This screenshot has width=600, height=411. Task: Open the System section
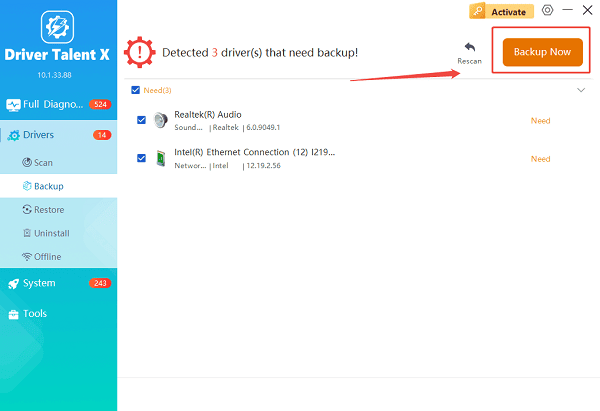point(59,283)
